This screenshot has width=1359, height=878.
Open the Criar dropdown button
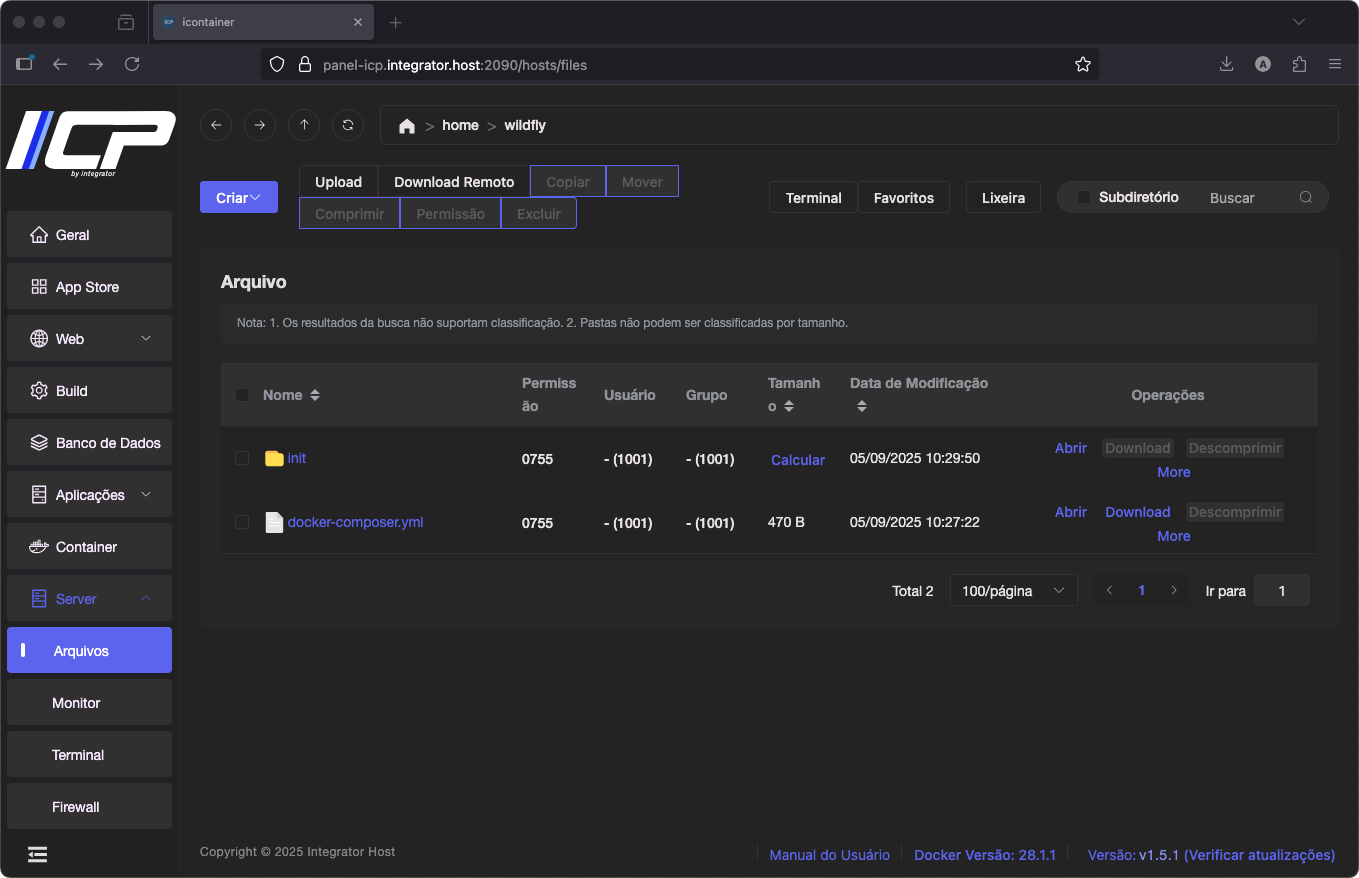[238, 197]
